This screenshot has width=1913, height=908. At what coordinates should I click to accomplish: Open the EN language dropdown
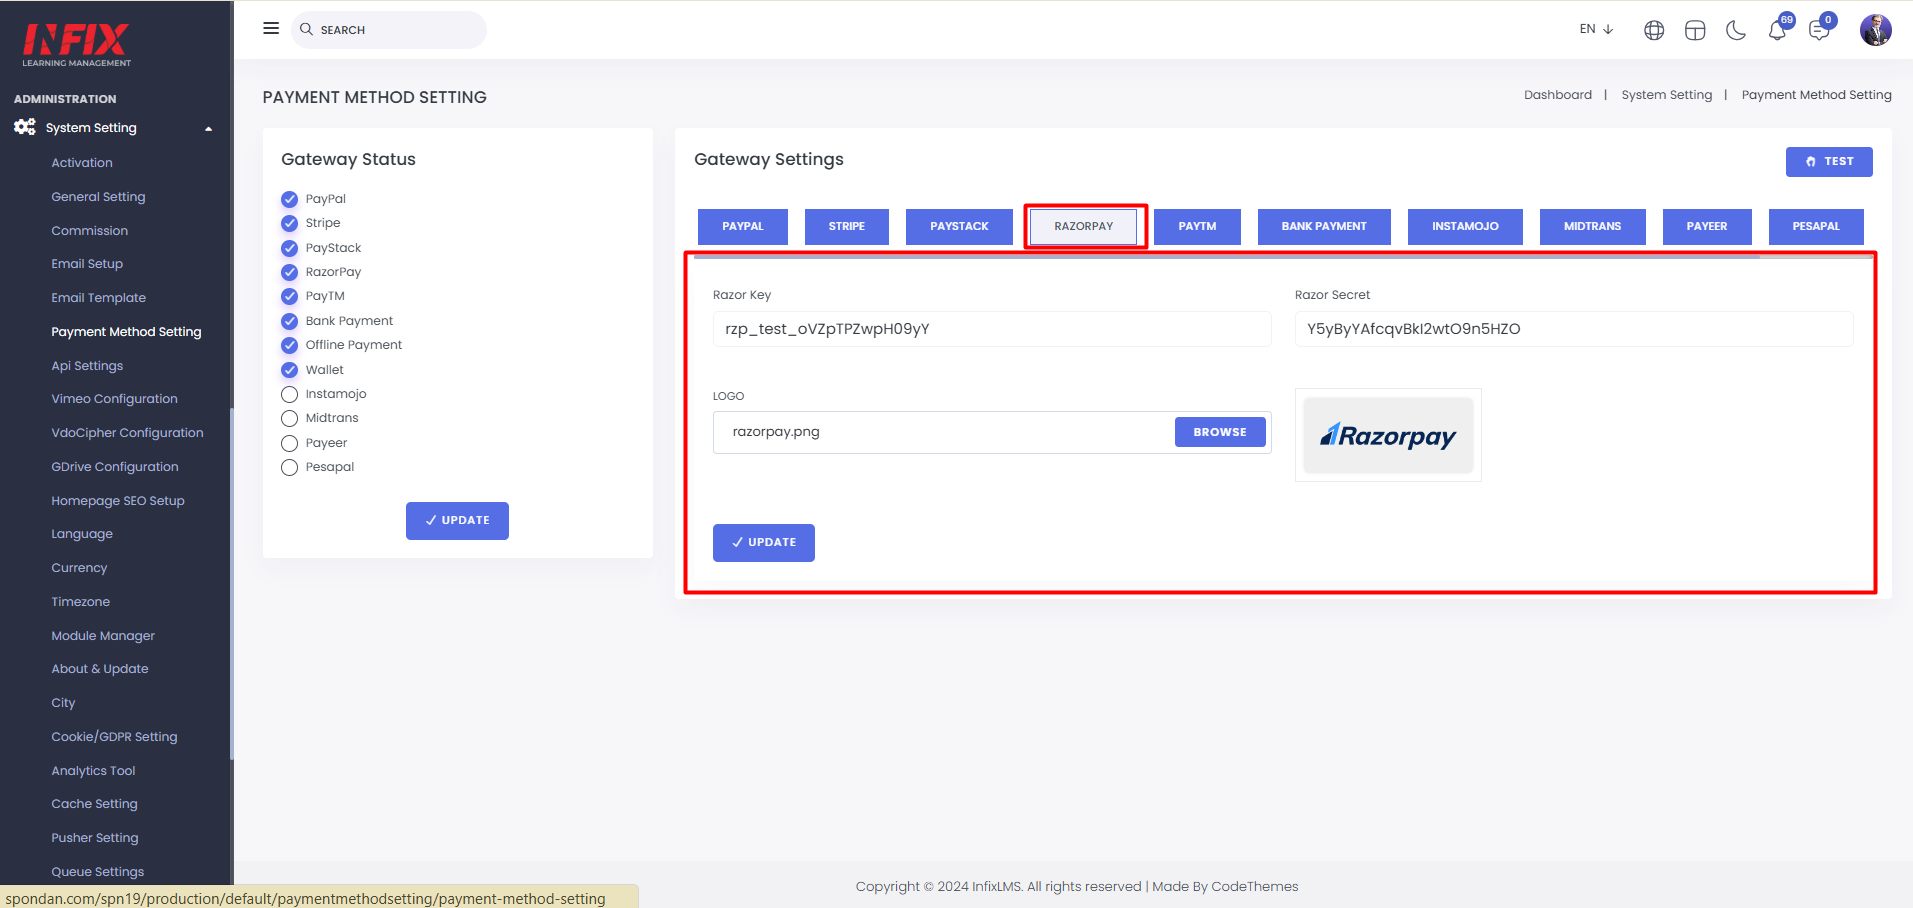tap(1596, 29)
